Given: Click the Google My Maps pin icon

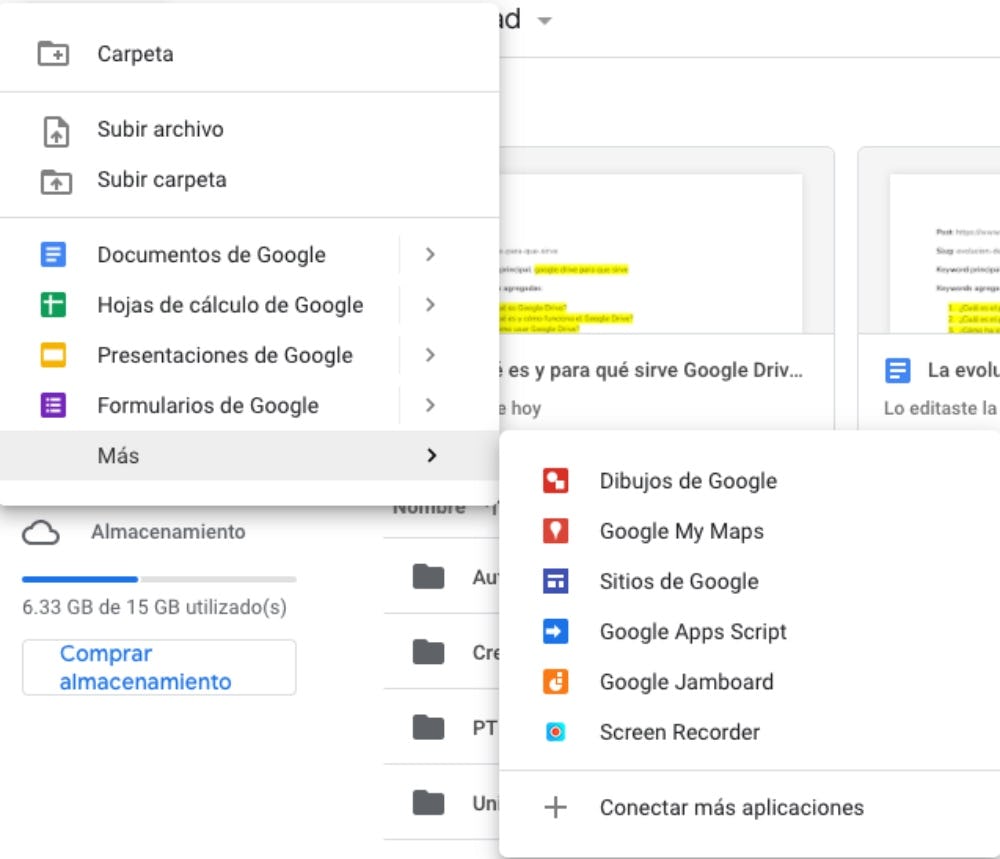Looking at the screenshot, I should click(x=555, y=531).
